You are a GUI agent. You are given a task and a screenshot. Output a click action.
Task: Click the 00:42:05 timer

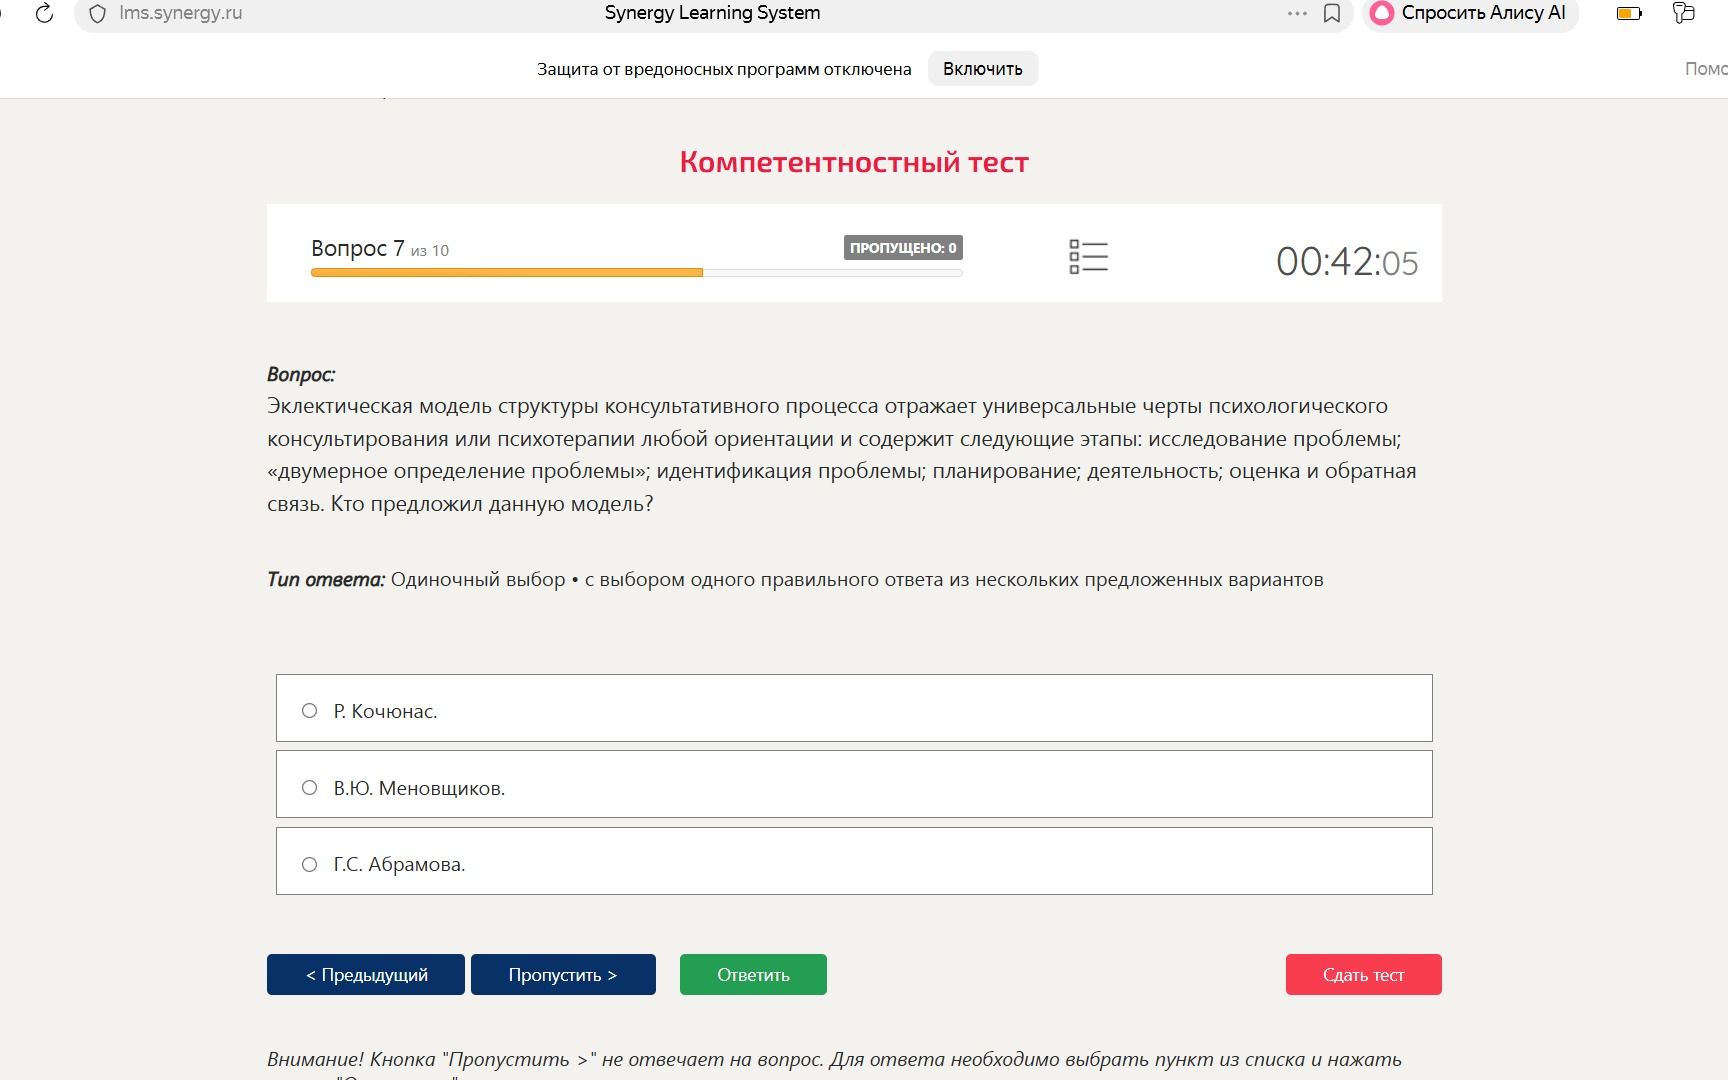1347,262
